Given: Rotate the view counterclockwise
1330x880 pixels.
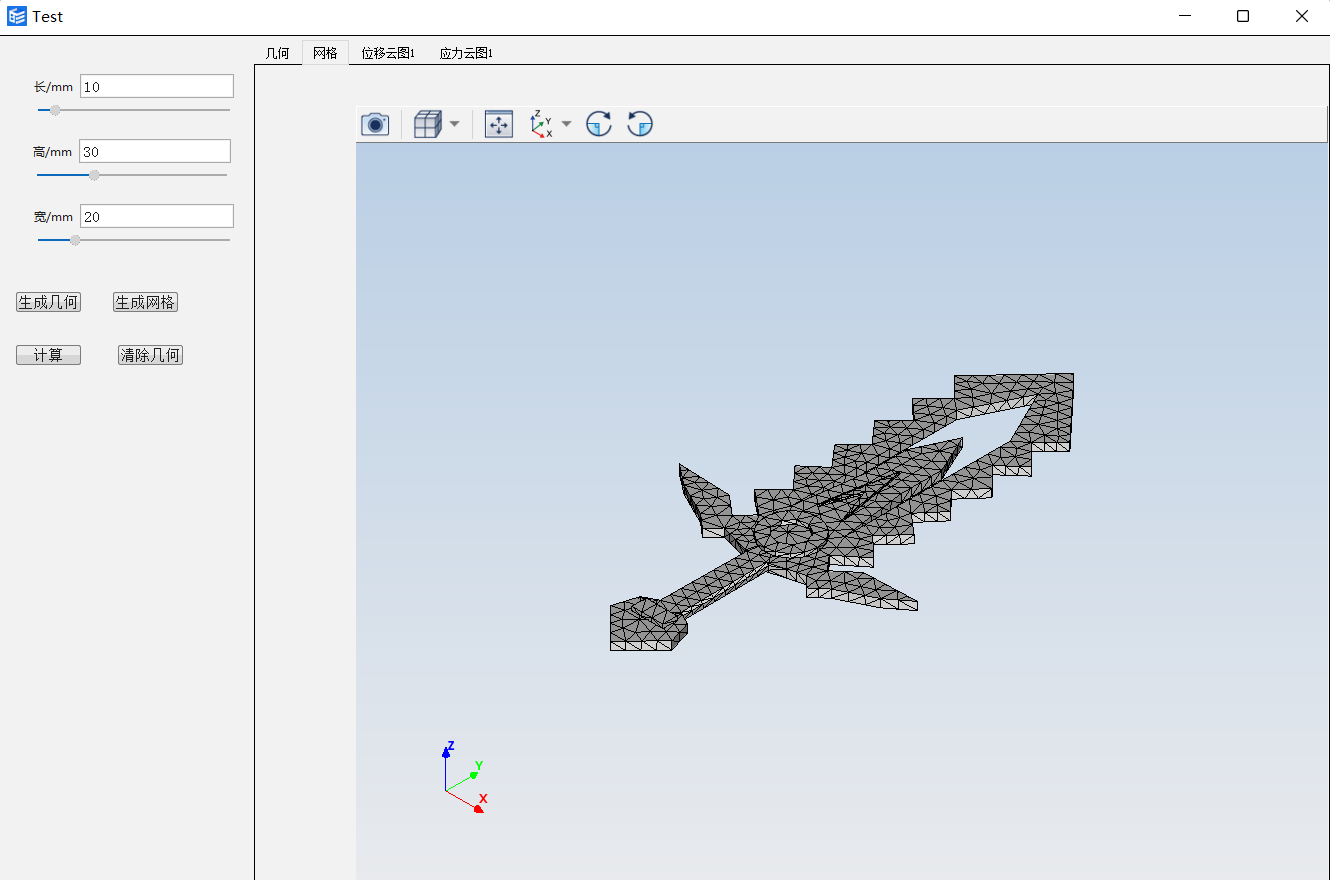Looking at the screenshot, I should [x=640, y=124].
